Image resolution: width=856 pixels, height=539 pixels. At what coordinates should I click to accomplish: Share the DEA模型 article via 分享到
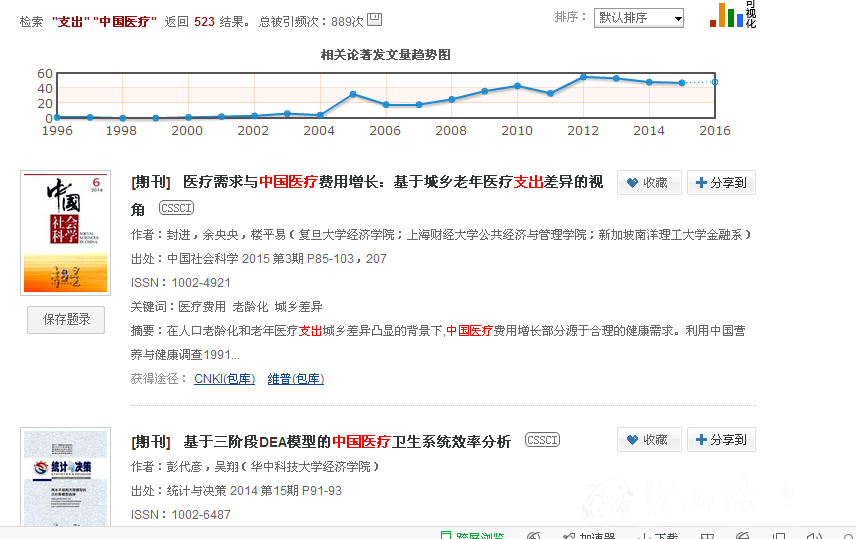[x=721, y=440]
